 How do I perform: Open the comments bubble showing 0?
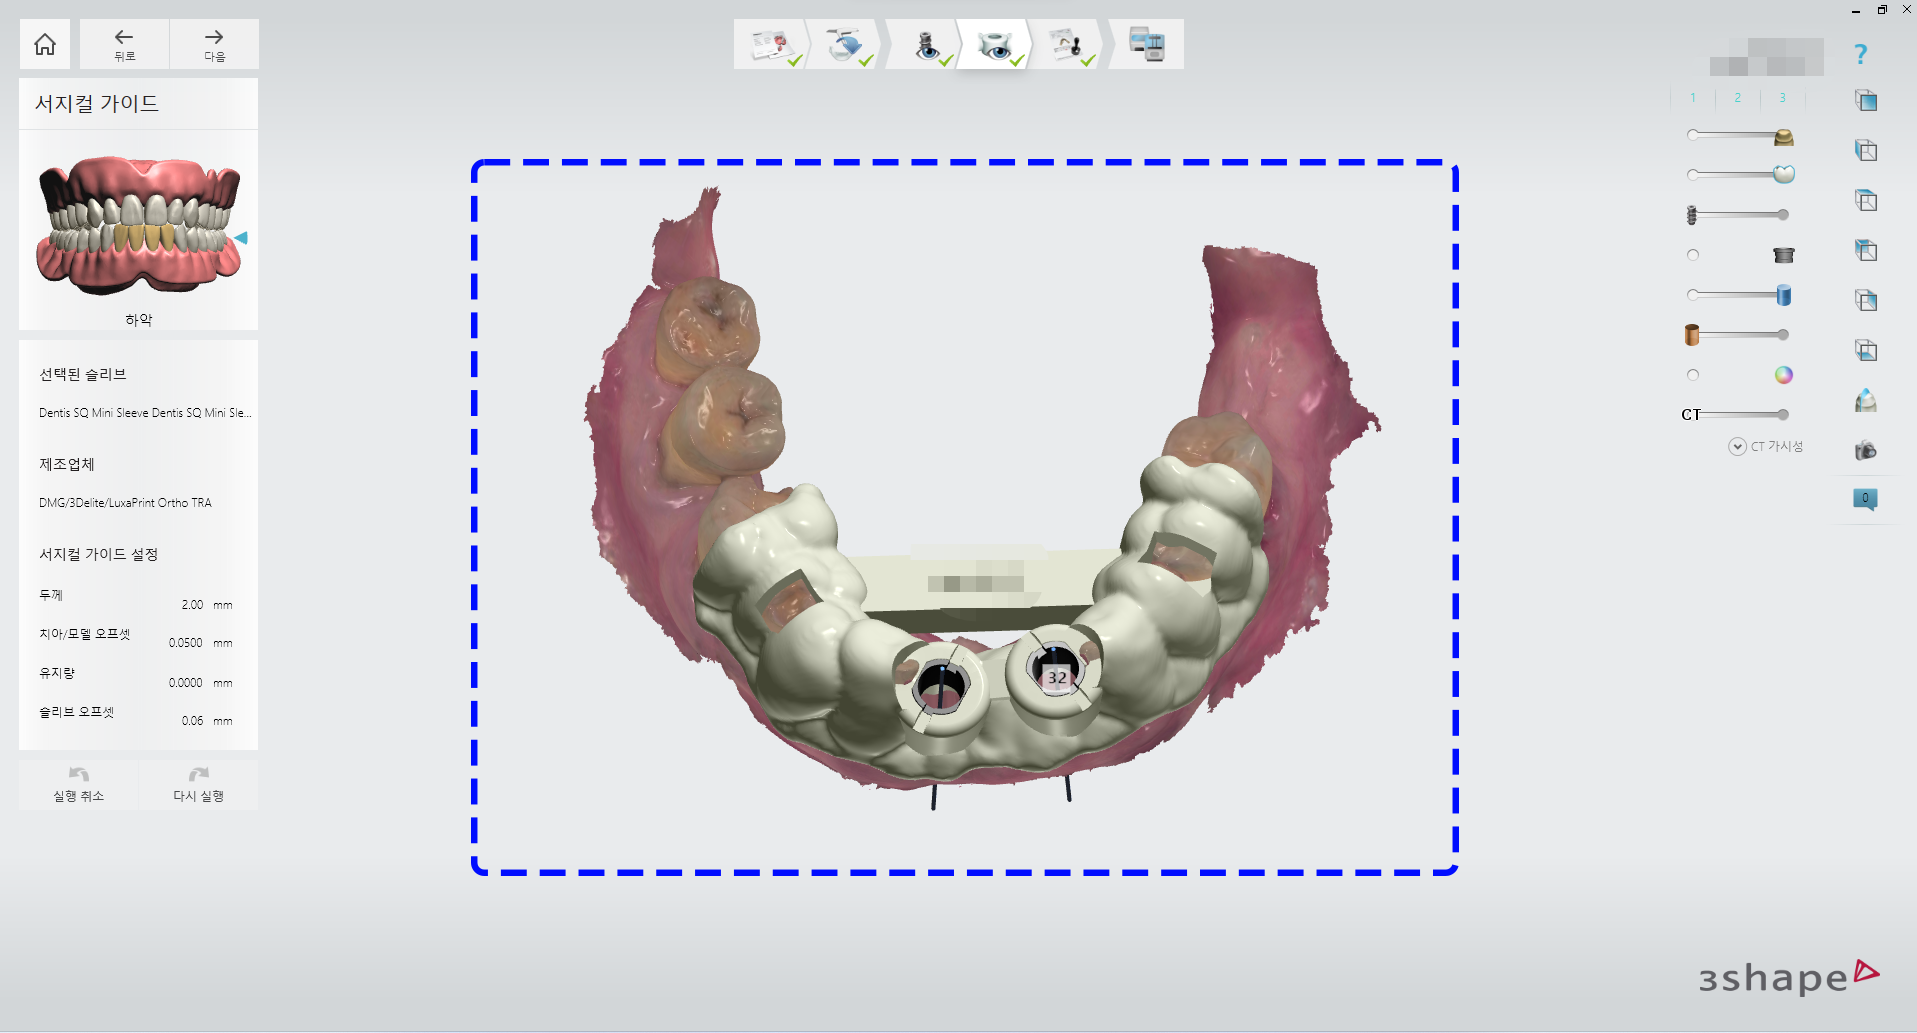1865,498
